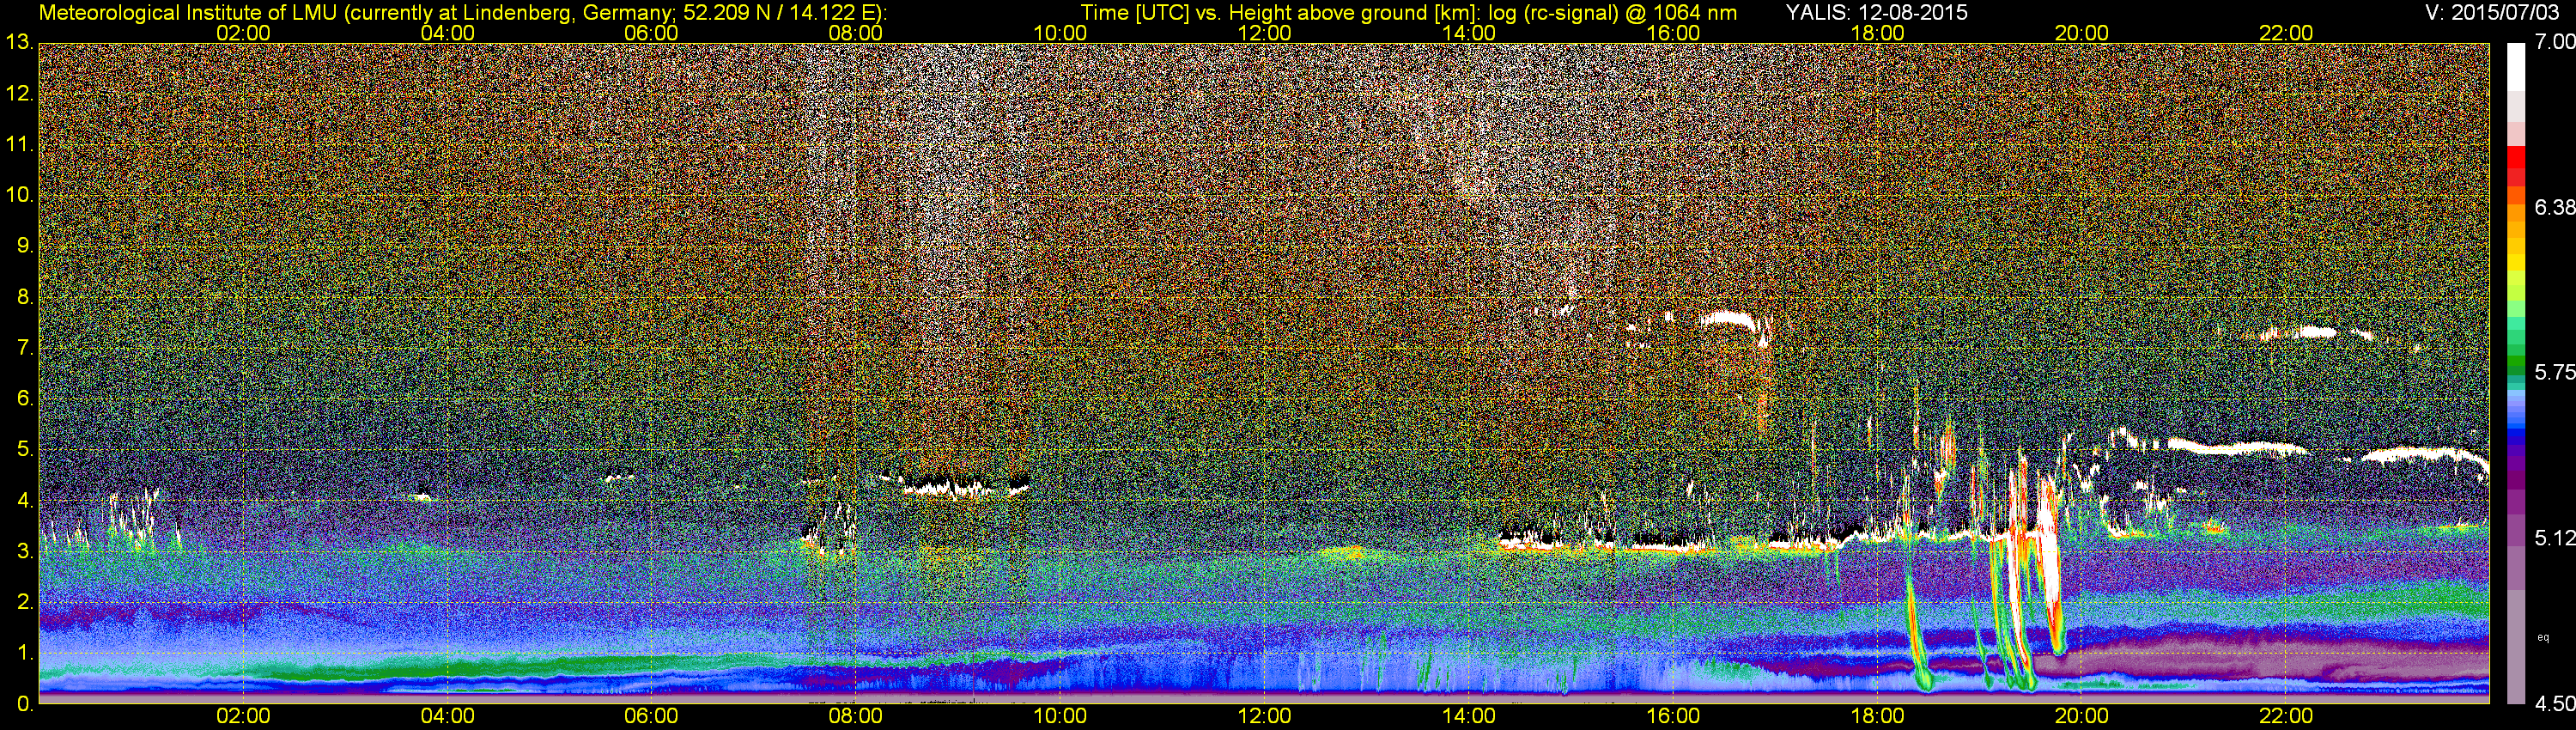
Task: Click the colorbar value 6.38
Action: (2554, 208)
